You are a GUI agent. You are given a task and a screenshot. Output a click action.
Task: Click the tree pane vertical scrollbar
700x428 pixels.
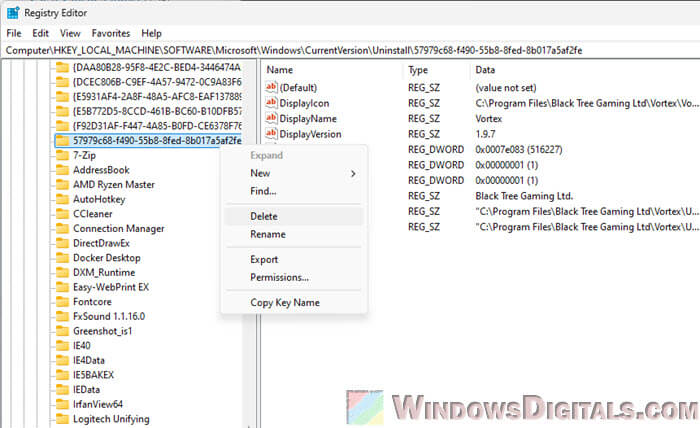248,244
